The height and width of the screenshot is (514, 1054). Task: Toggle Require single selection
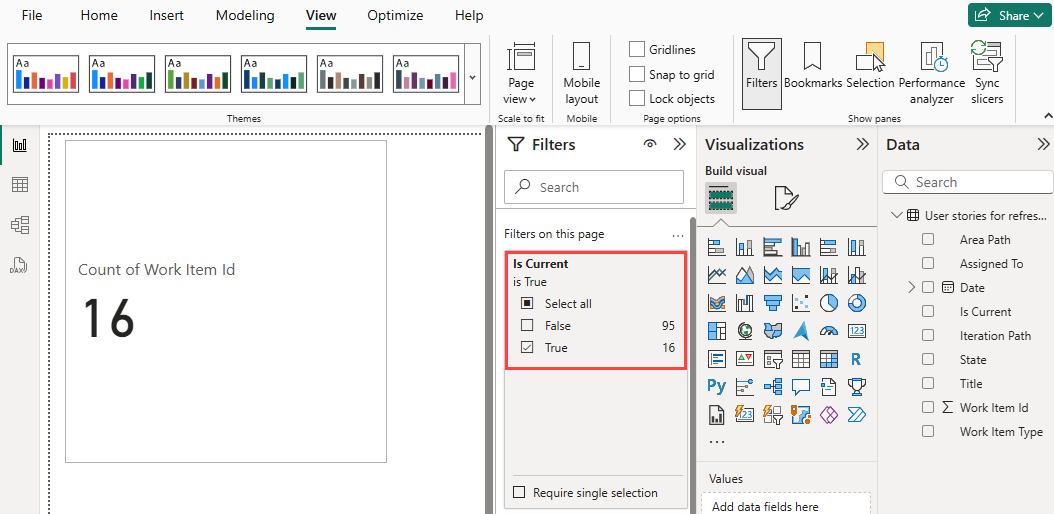[519, 492]
